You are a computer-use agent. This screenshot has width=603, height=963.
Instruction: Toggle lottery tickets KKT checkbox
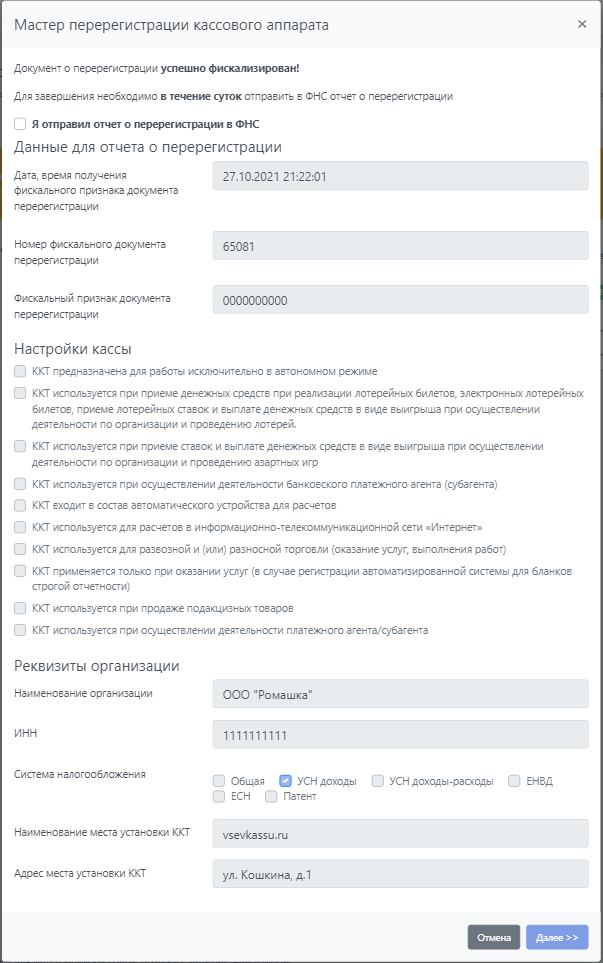pyautogui.click(x=20, y=394)
